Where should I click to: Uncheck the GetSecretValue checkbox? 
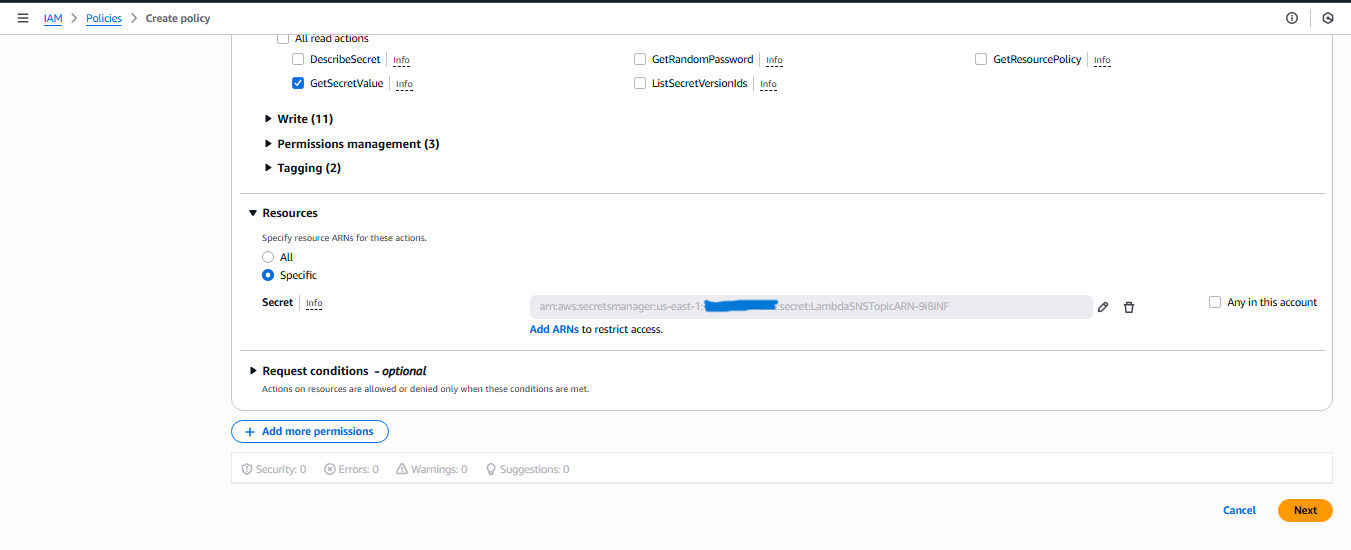[298, 83]
